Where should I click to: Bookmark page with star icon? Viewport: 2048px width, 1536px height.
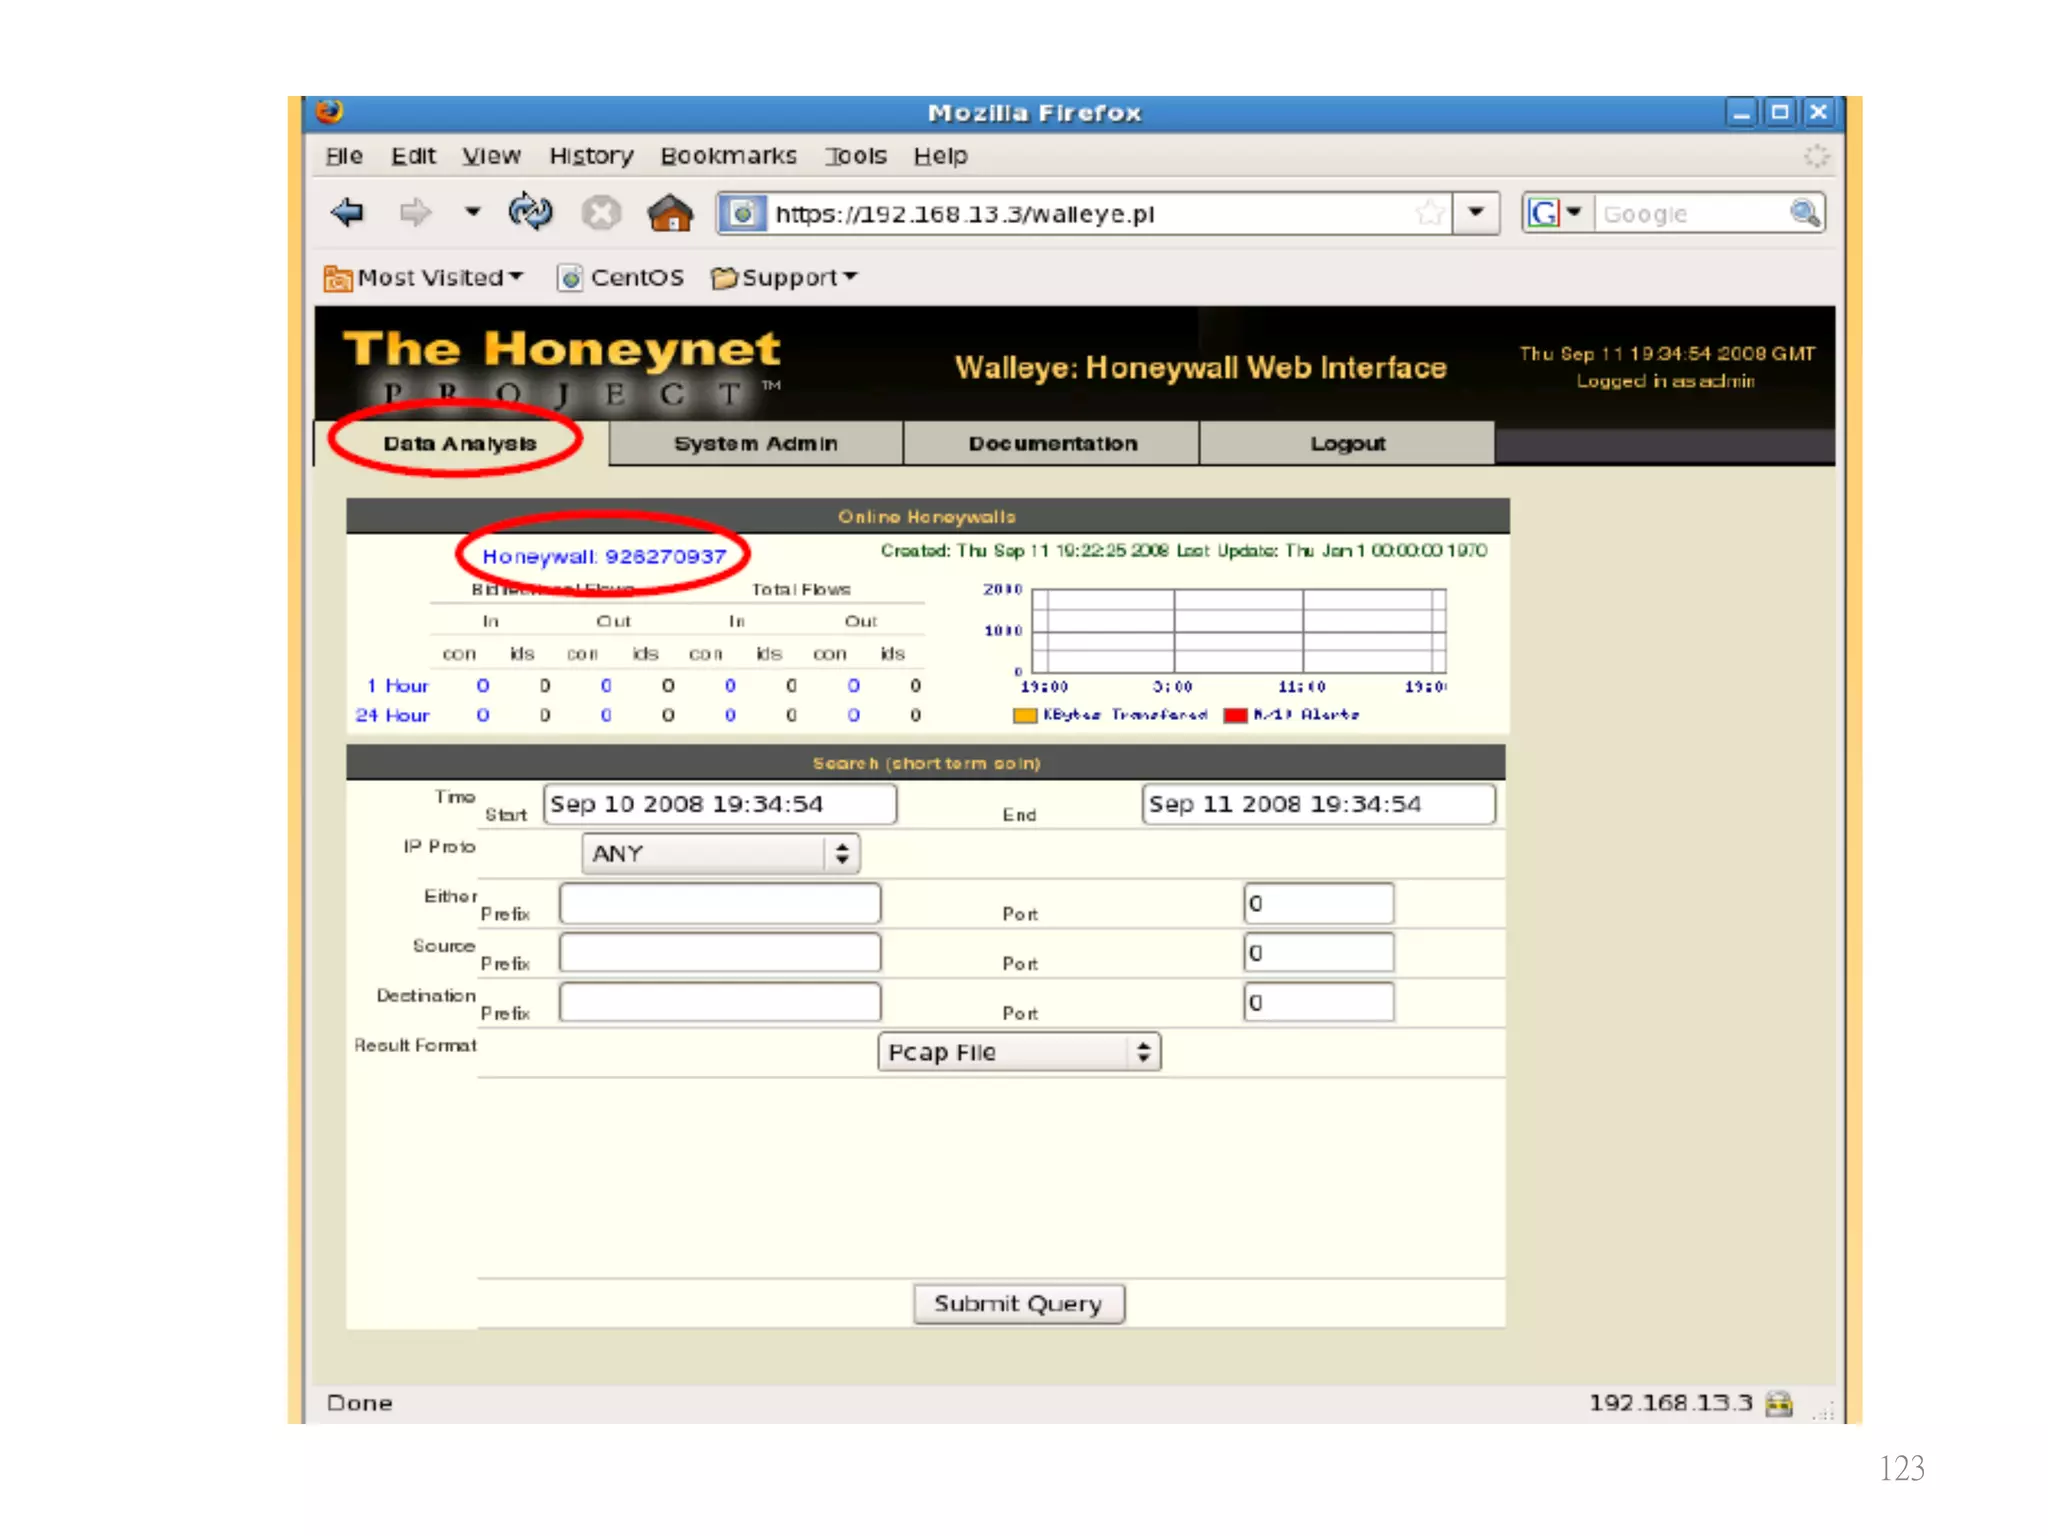tap(1430, 213)
